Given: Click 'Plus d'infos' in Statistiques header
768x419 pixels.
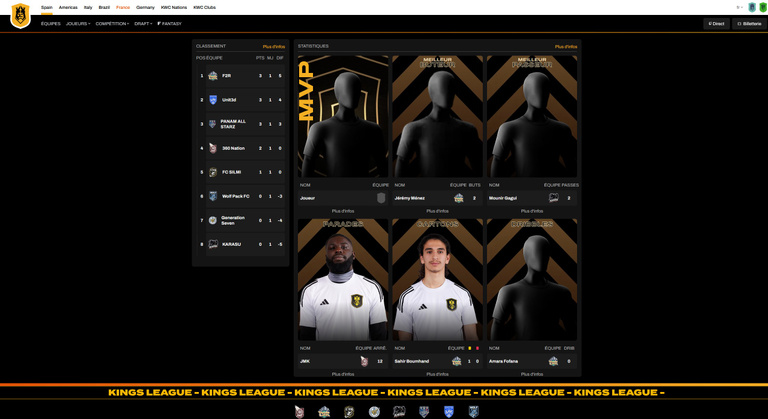Looking at the screenshot, I should click(x=566, y=47).
